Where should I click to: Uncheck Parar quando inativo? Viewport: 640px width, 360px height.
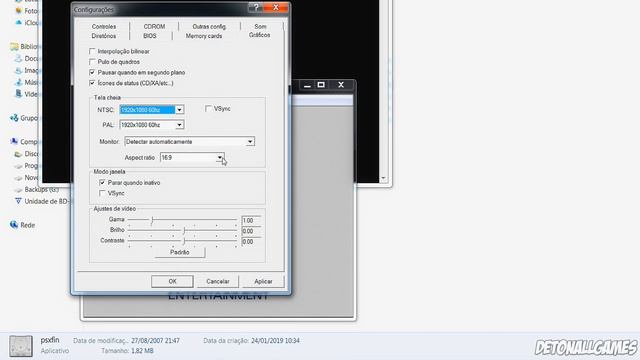[102, 183]
